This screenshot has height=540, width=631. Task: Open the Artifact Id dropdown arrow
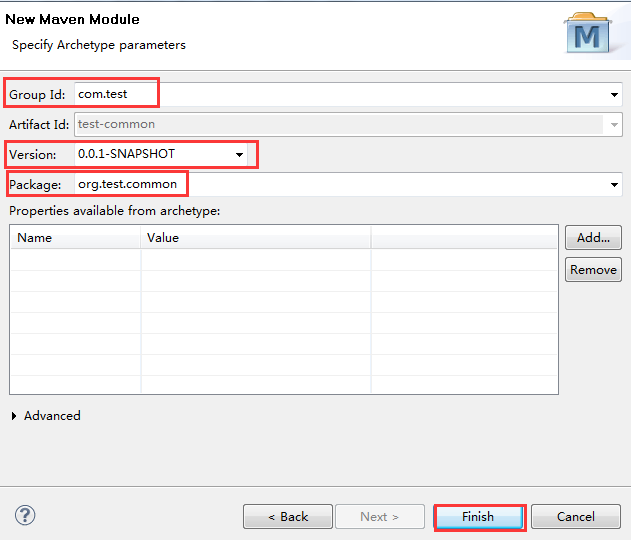(x=614, y=125)
